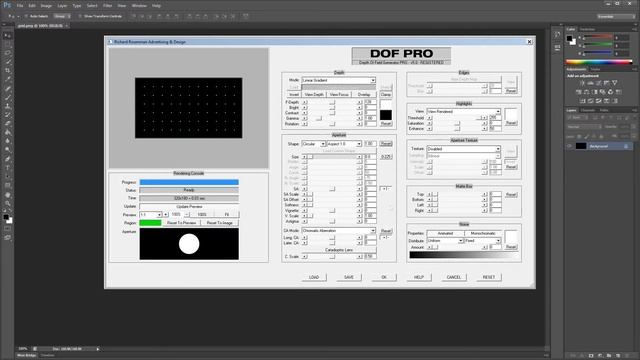
Task: Click the HELP button
Action: point(419,277)
